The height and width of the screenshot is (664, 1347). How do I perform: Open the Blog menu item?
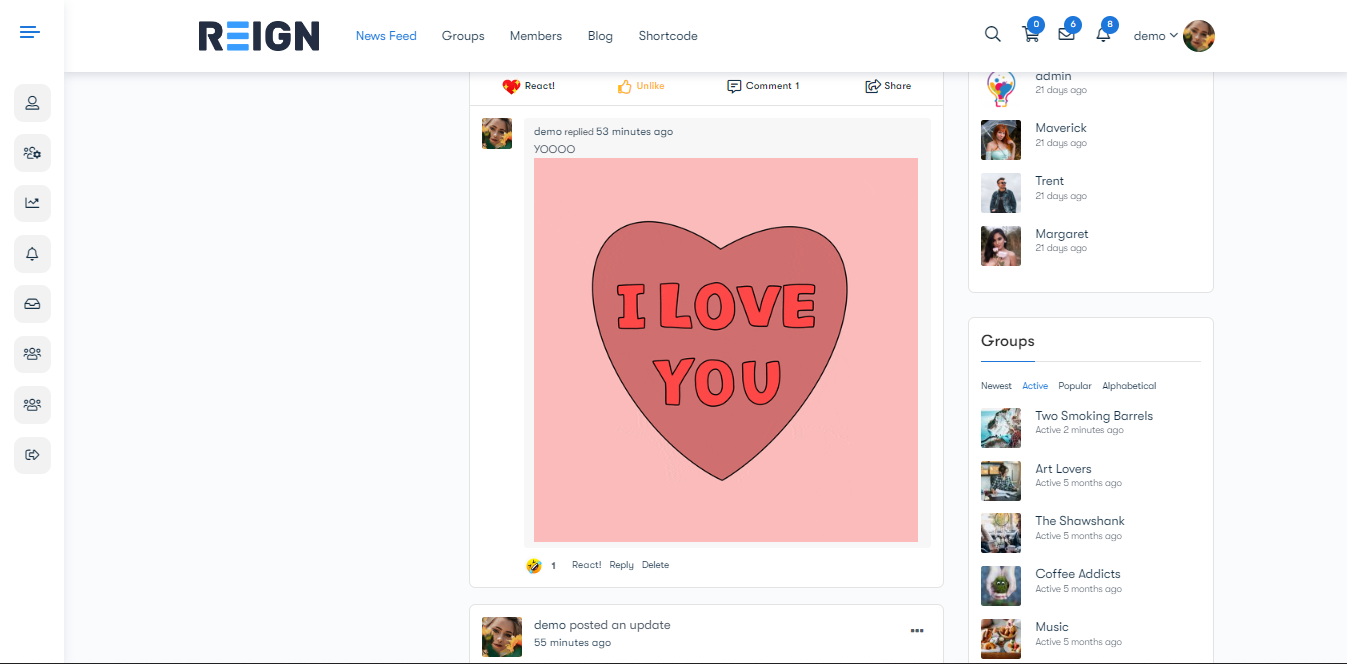click(x=600, y=36)
